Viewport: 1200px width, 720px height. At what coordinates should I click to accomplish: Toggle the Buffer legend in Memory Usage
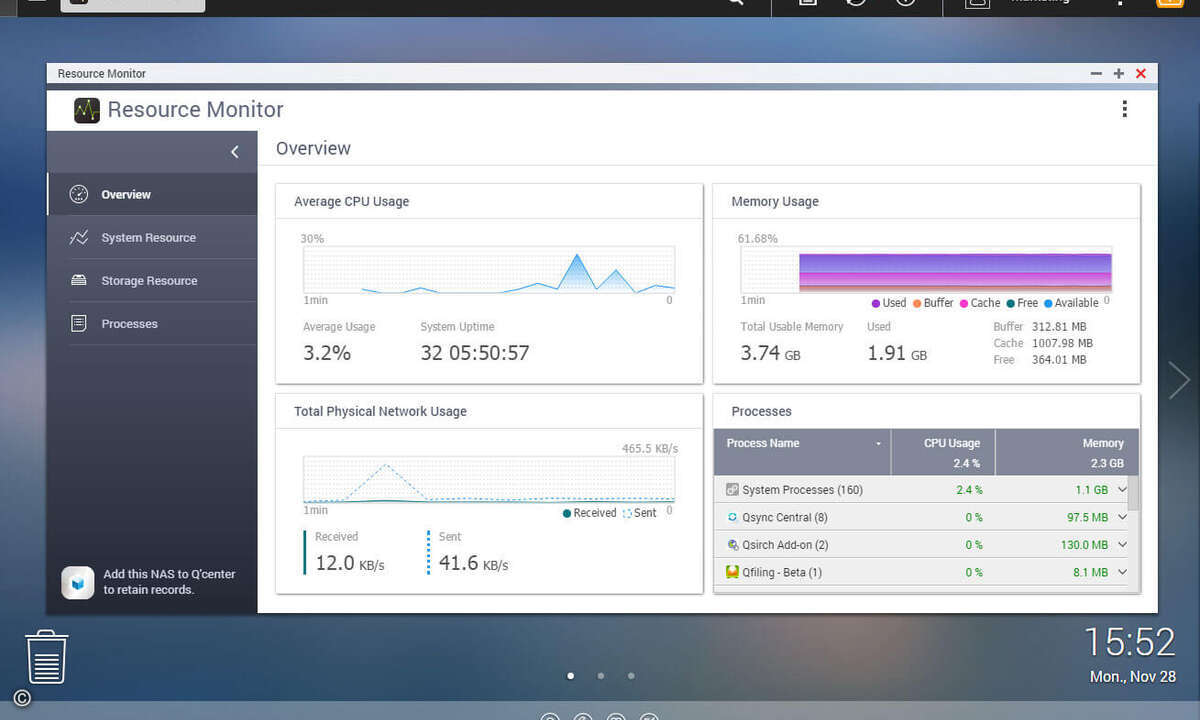tap(932, 303)
